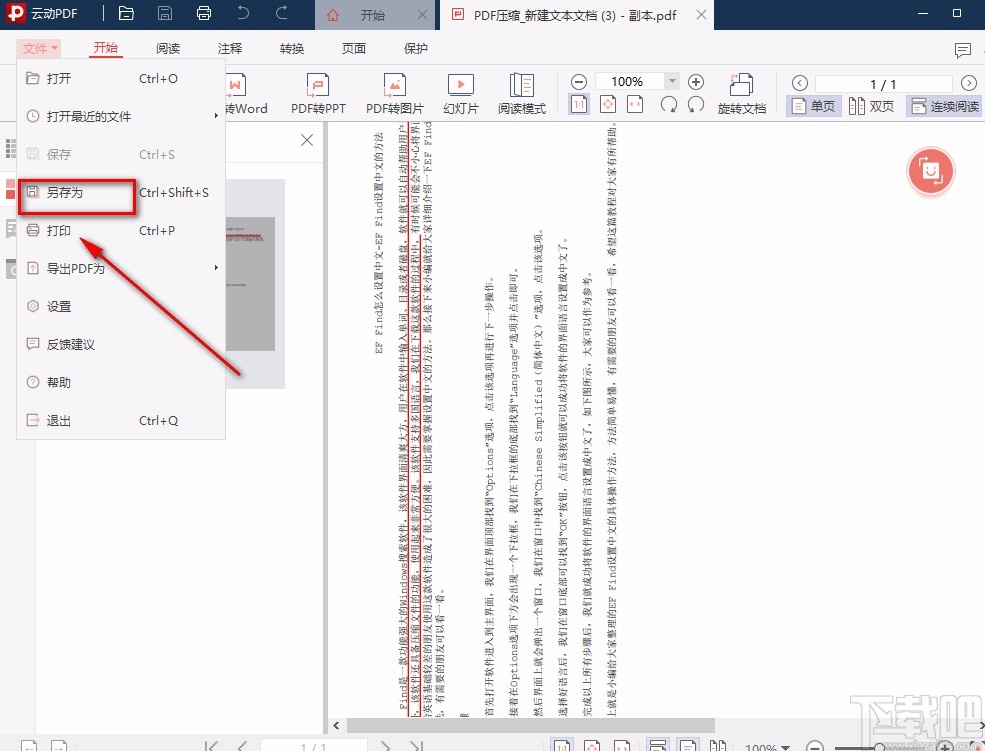Image resolution: width=985 pixels, height=751 pixels.
Task: Rotate view counterclockwise with toolbar icon
Action: pos(695,105)
